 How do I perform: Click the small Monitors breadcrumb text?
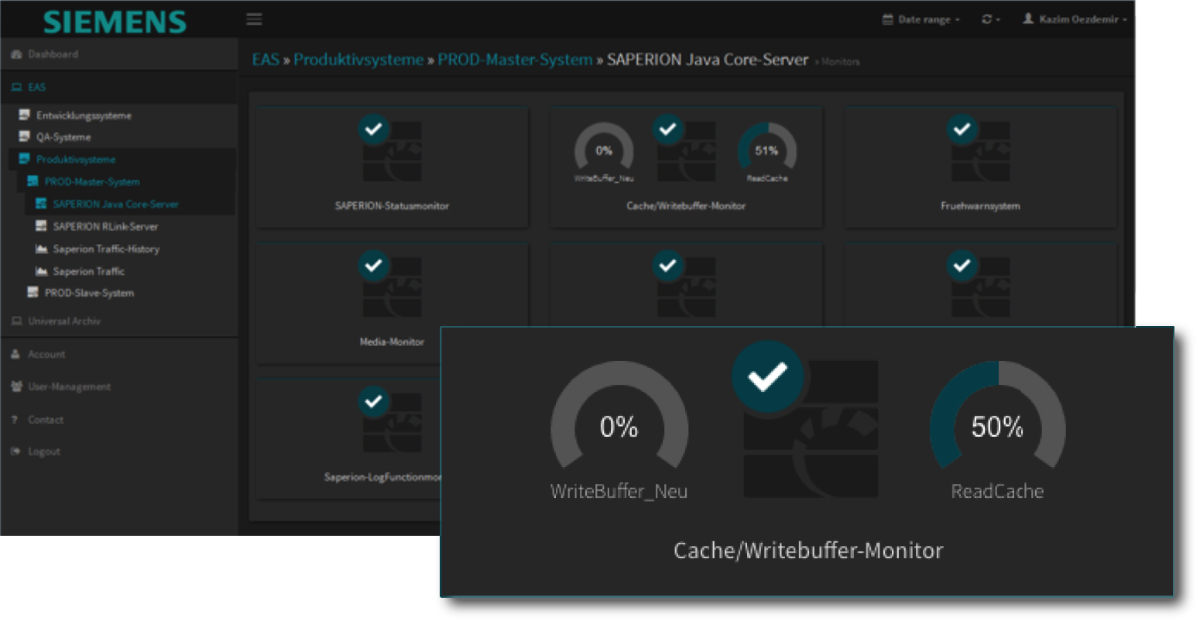840,62
